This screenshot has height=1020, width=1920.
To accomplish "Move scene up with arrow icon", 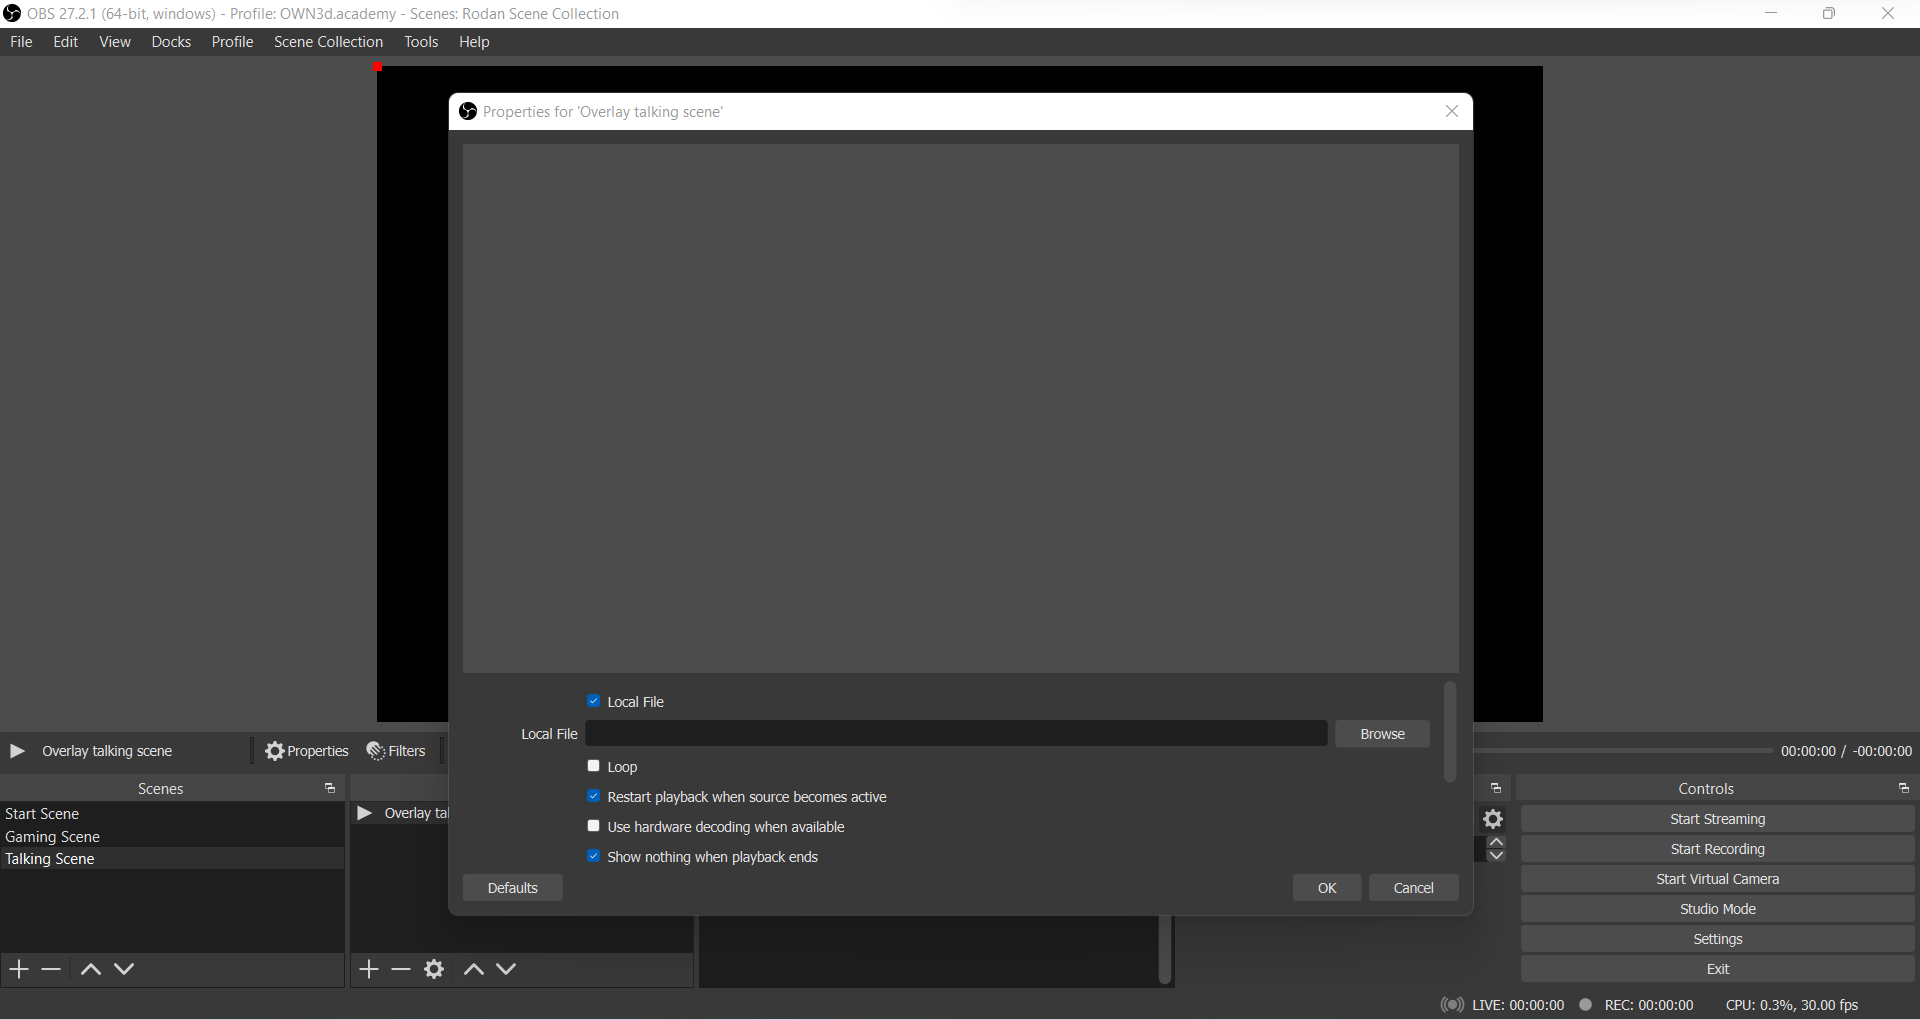I will pos(90,969).
